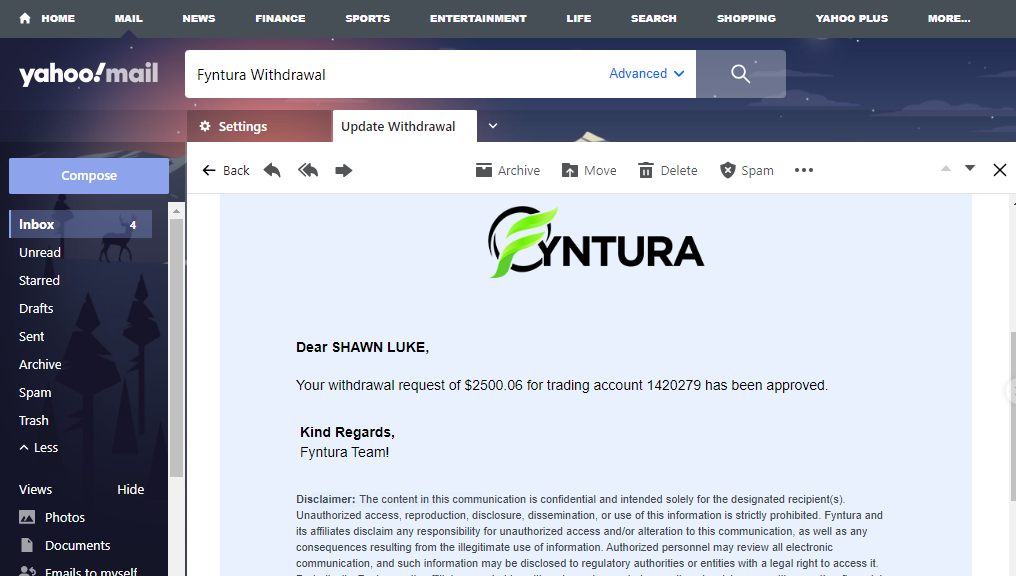Click the withdrawal request approved sentence
This screenshot has width=1016, height=576.
pos(562,385)
